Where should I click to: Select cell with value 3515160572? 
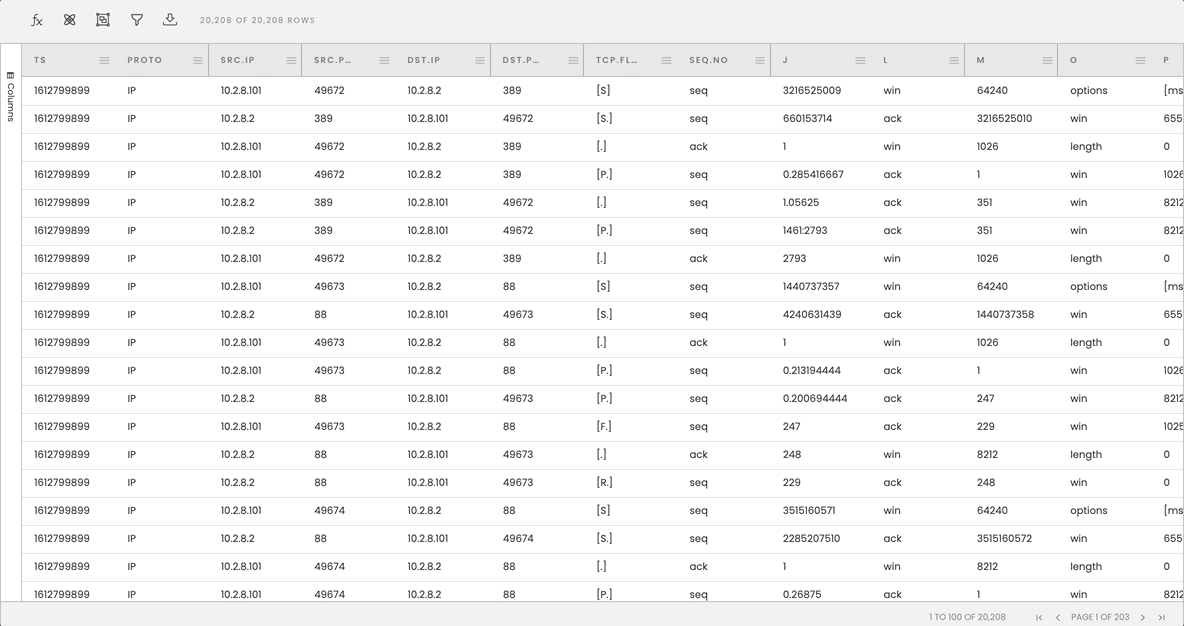(x=1004, y=538)
